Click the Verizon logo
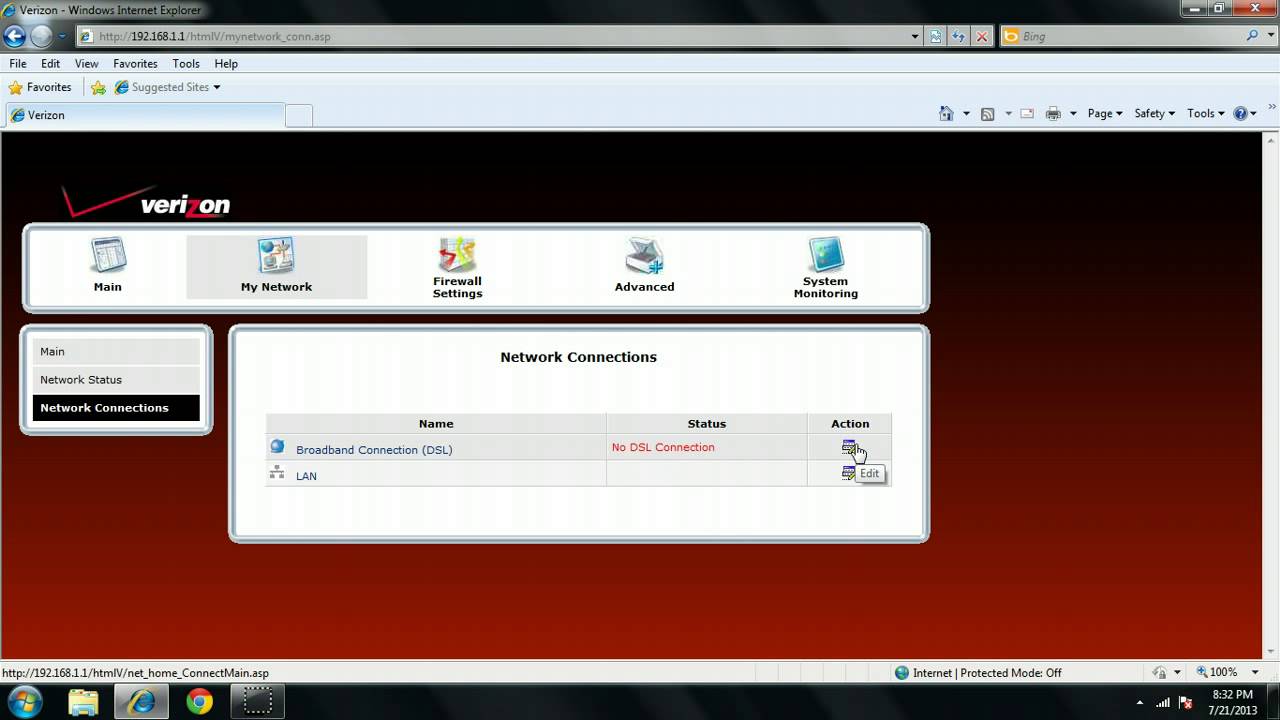This screenshot has width=1280, height=720. click(146, 202)
